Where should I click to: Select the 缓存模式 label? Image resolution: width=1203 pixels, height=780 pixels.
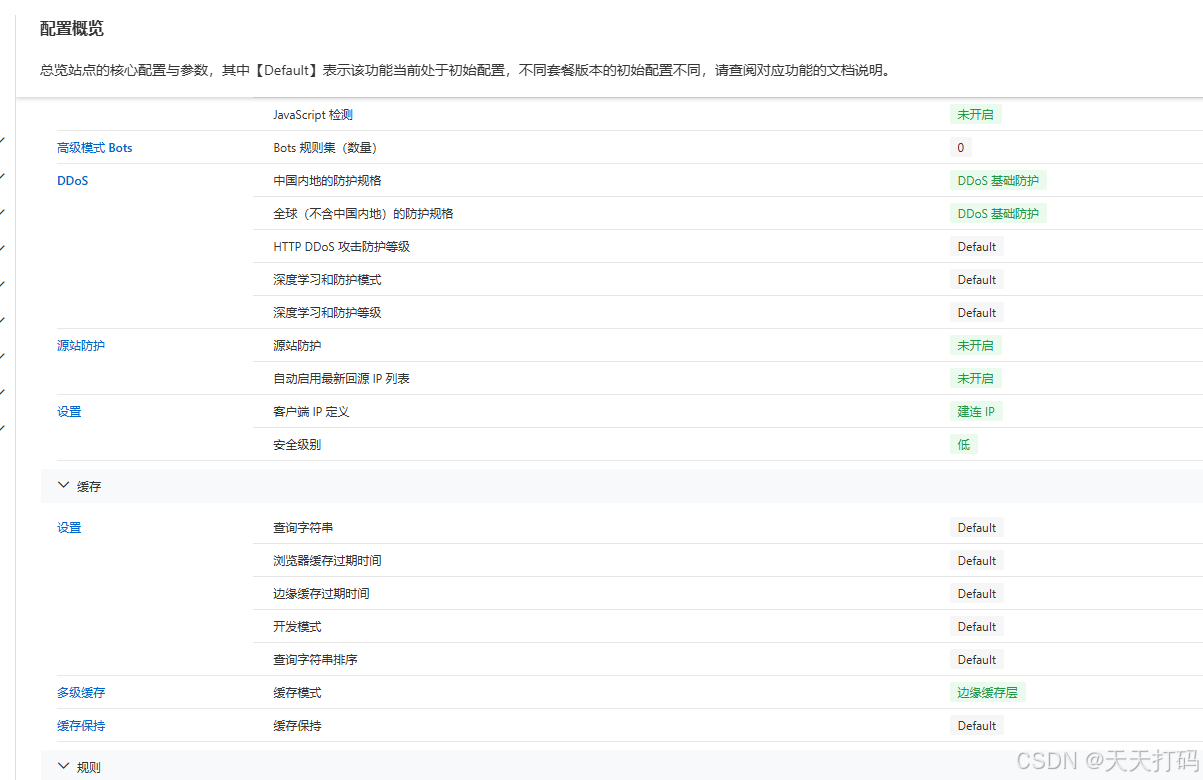tap(297, 693)
